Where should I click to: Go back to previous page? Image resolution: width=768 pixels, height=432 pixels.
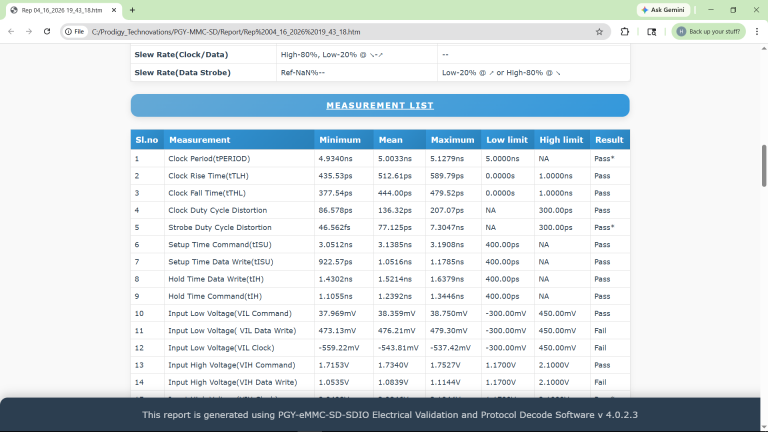tap(11, 31)
